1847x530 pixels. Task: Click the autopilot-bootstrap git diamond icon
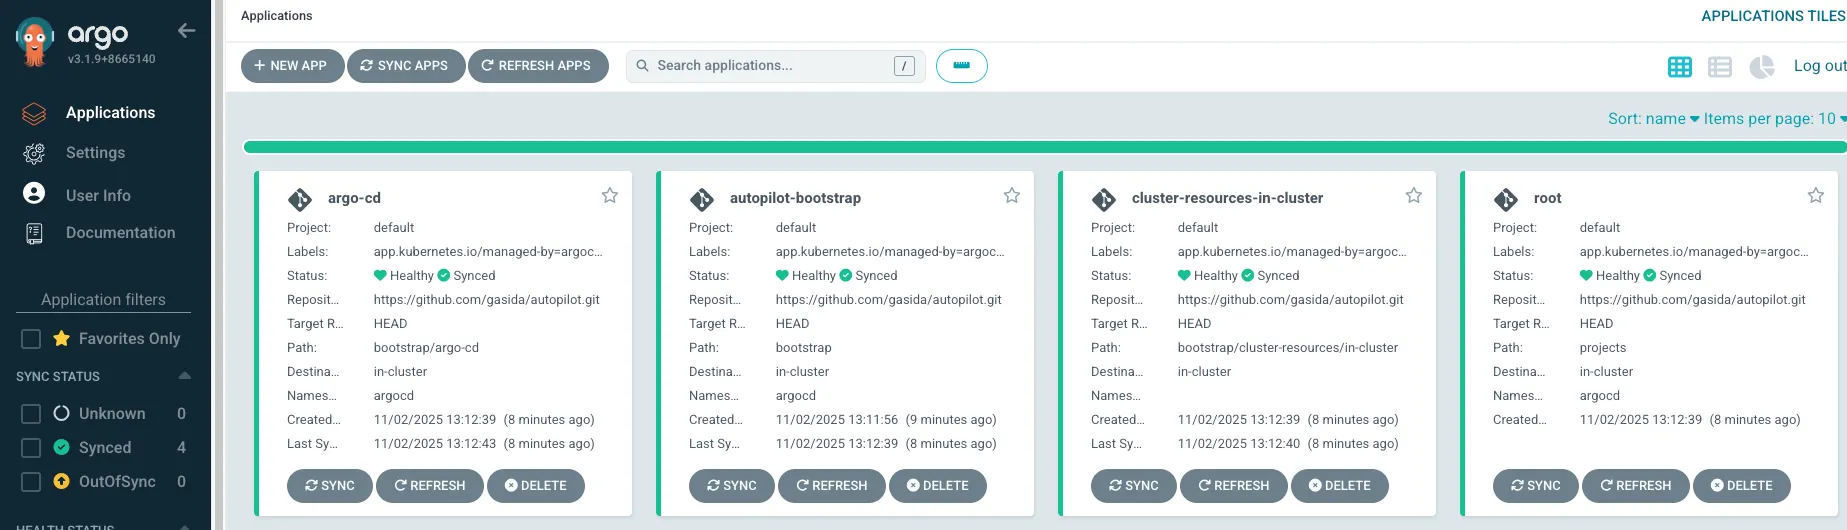pos(702,200)
